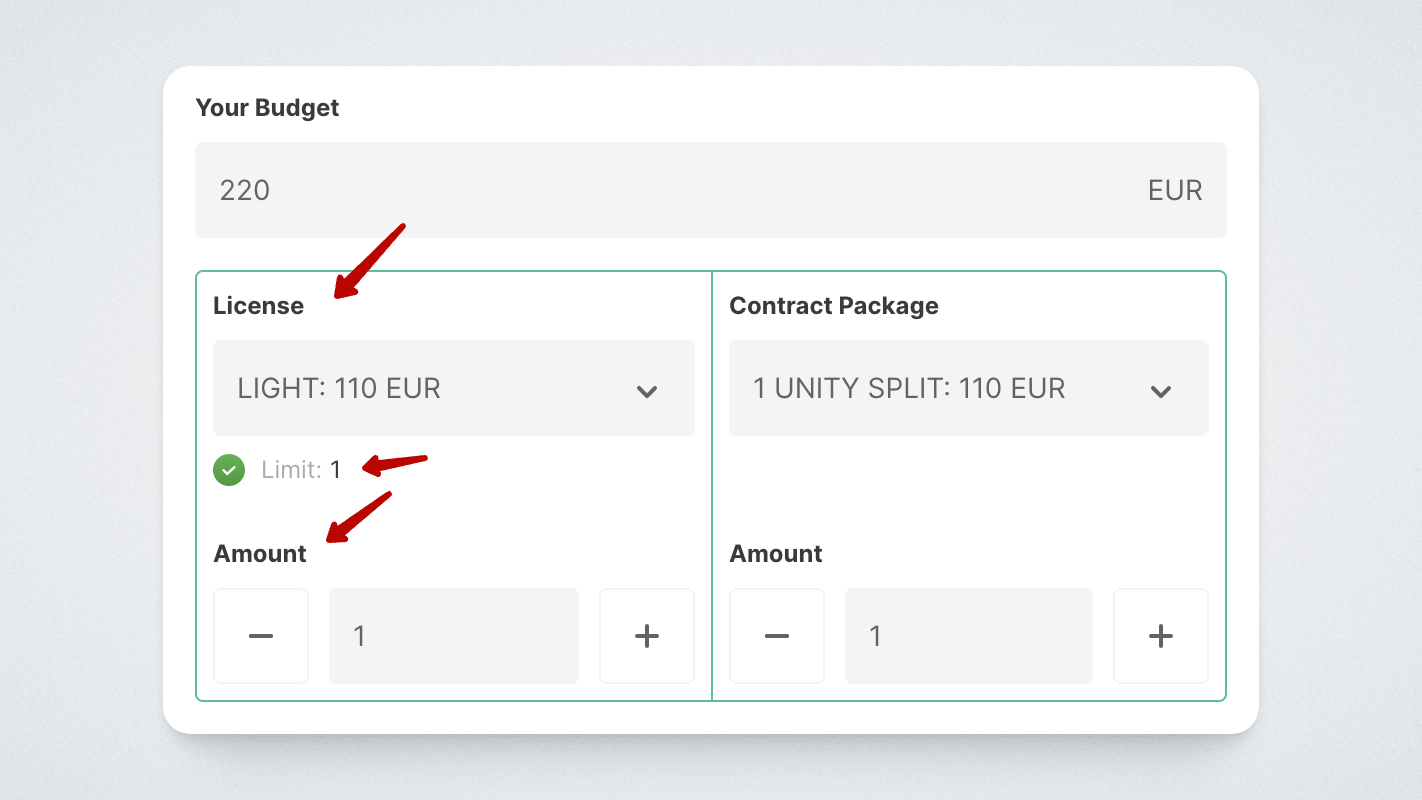Click the Amount label under License
Viewport: 1422px width, 800px height.
[260, 554]
